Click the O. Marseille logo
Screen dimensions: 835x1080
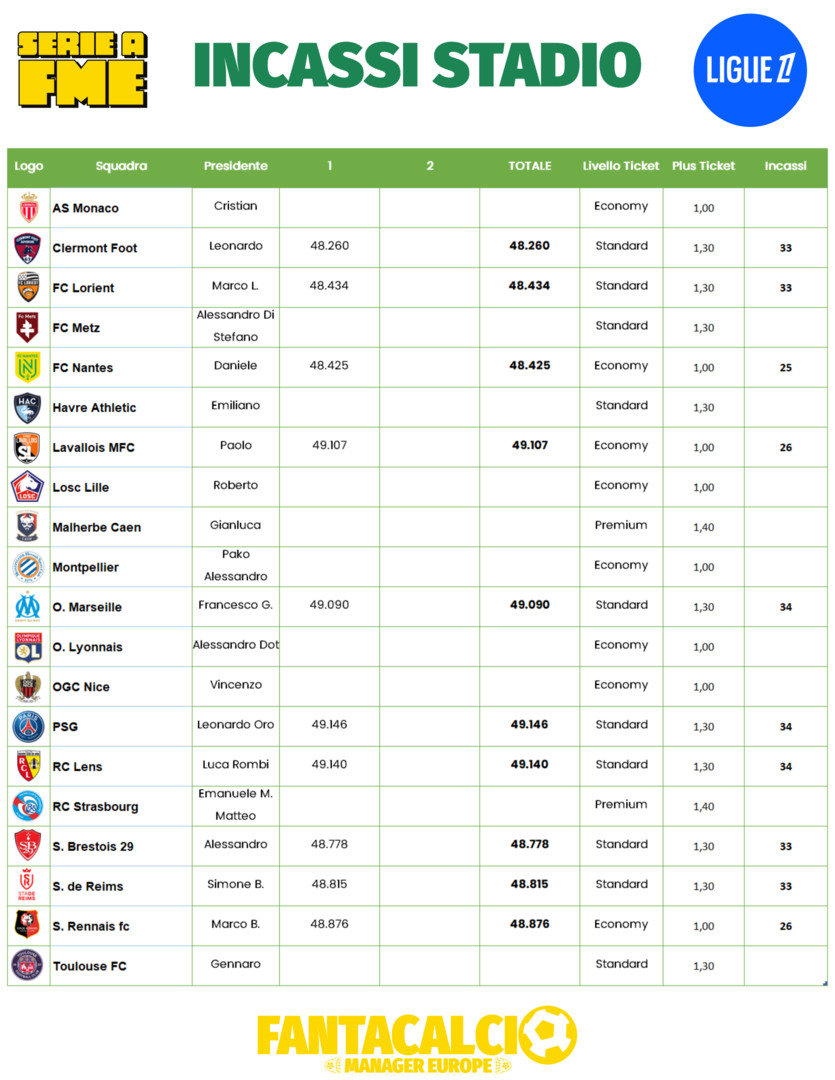(28, 607)
